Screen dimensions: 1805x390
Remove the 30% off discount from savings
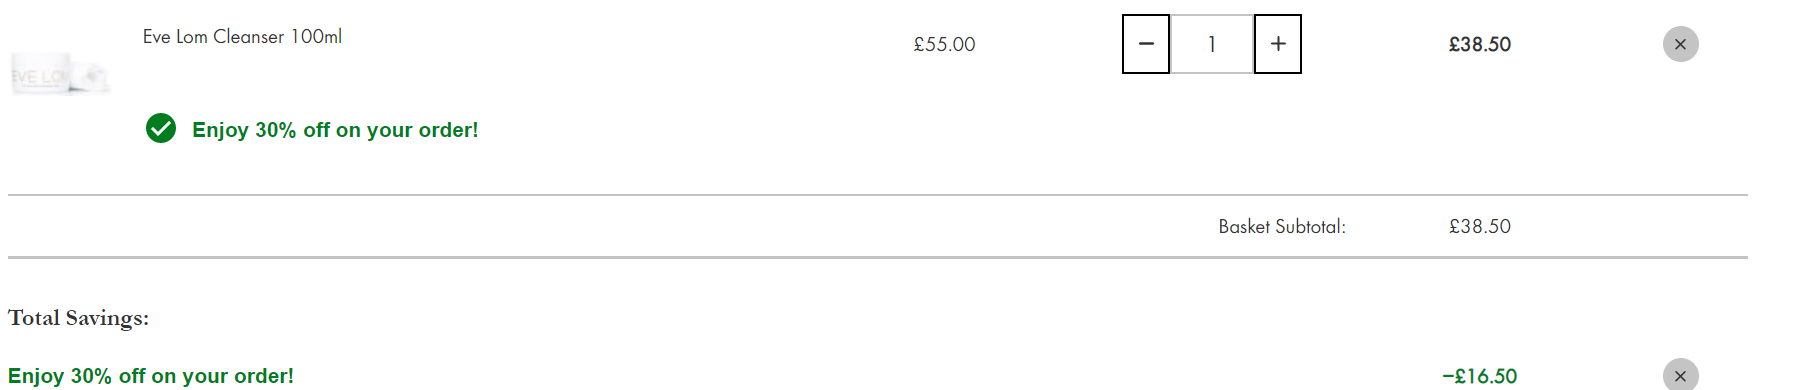point(1680,375)
